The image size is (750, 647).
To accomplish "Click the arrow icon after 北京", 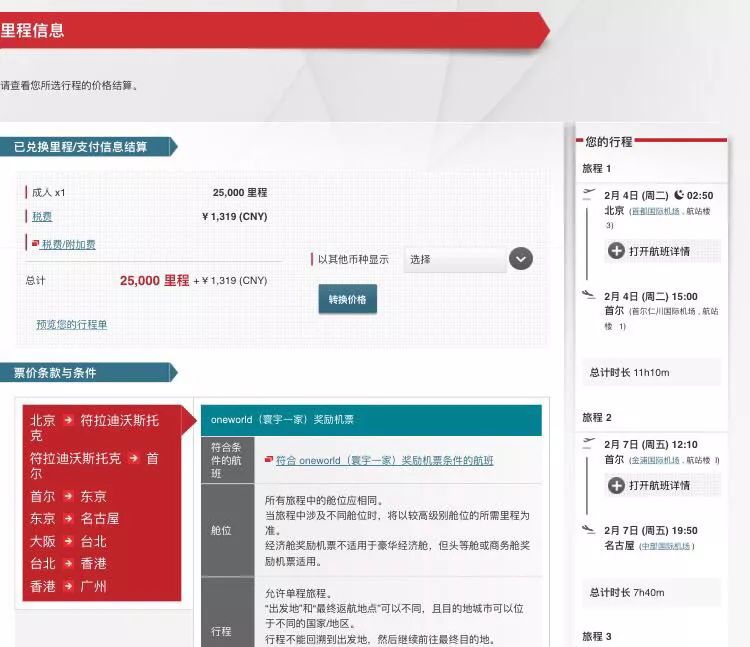I will (x=68, y=420).
